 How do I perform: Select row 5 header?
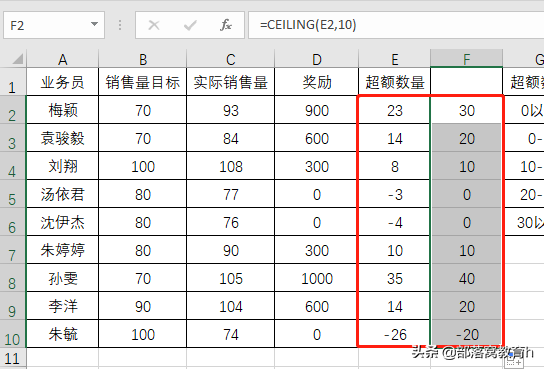click(x=12, y=194)
